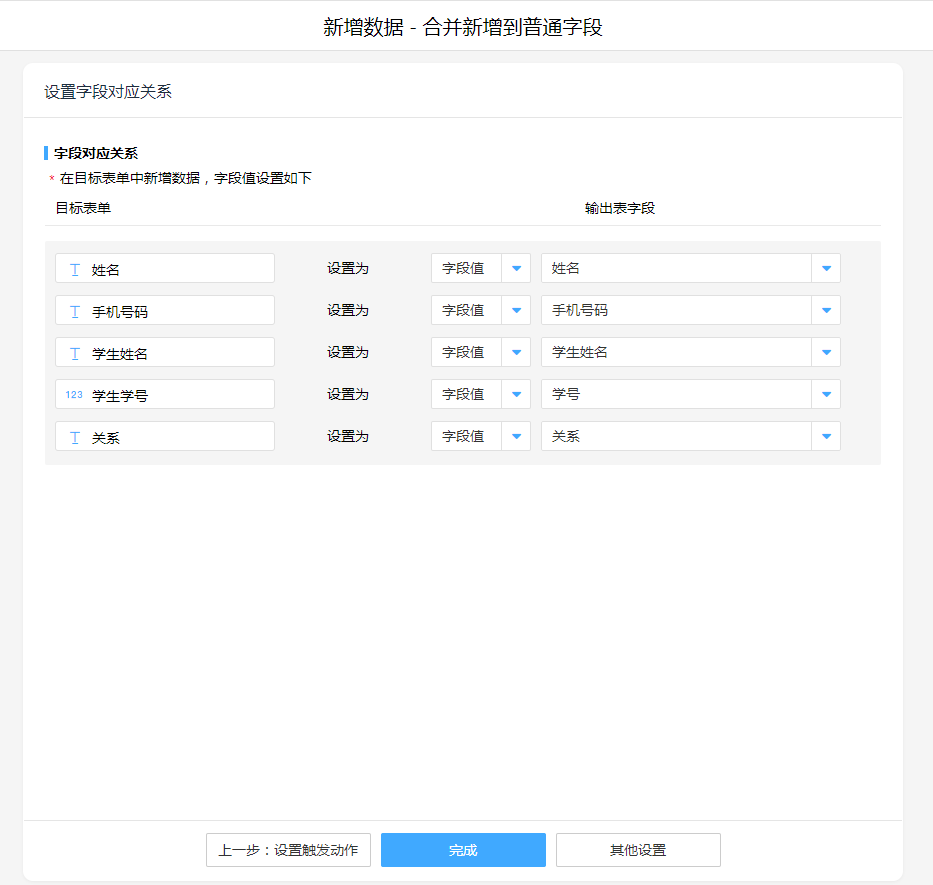Click the text-type icon beside 学生姓名
Screen dimensions: 933x885
coord(75,353)
